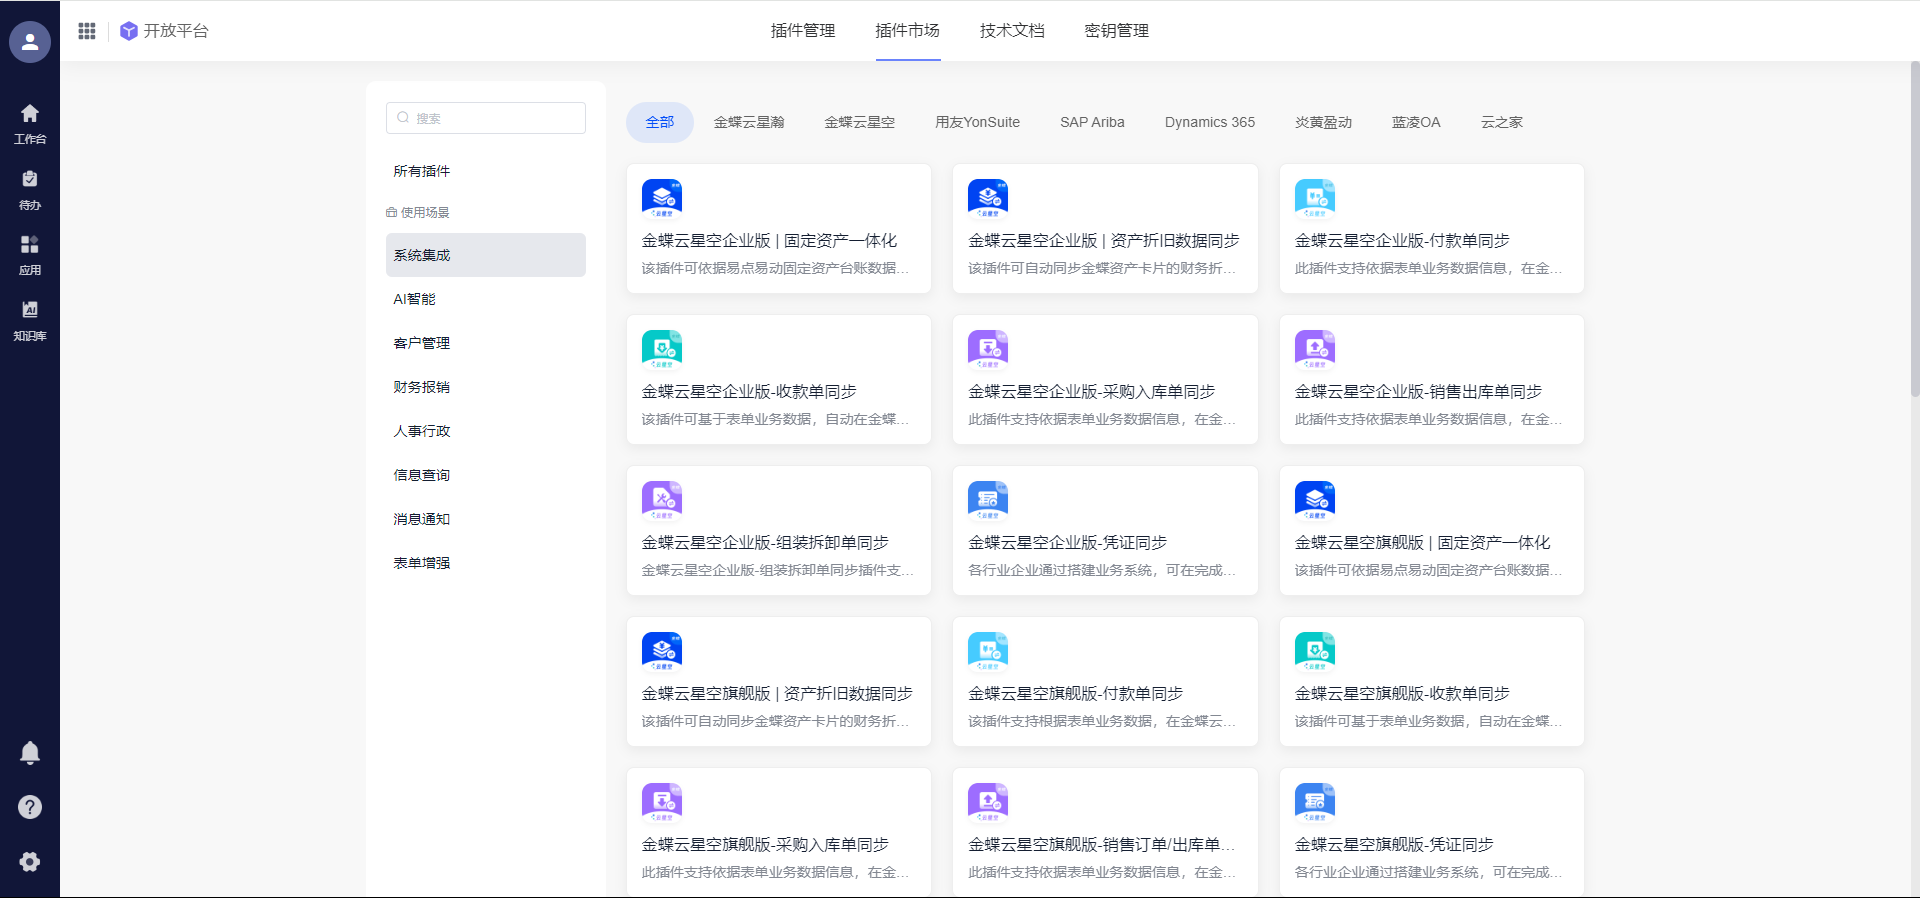1920x898 pixels.
Task: Filter plugins by Dynamics 365
Action: [x=1209, y=122]
